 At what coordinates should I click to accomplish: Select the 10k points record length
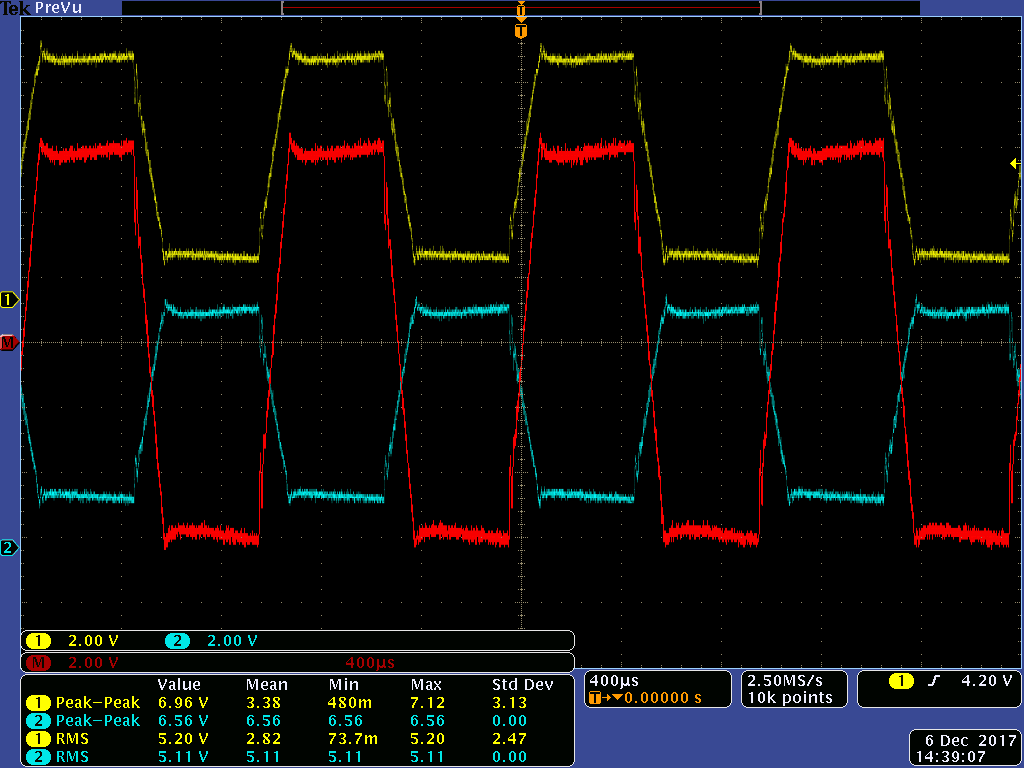788,697
